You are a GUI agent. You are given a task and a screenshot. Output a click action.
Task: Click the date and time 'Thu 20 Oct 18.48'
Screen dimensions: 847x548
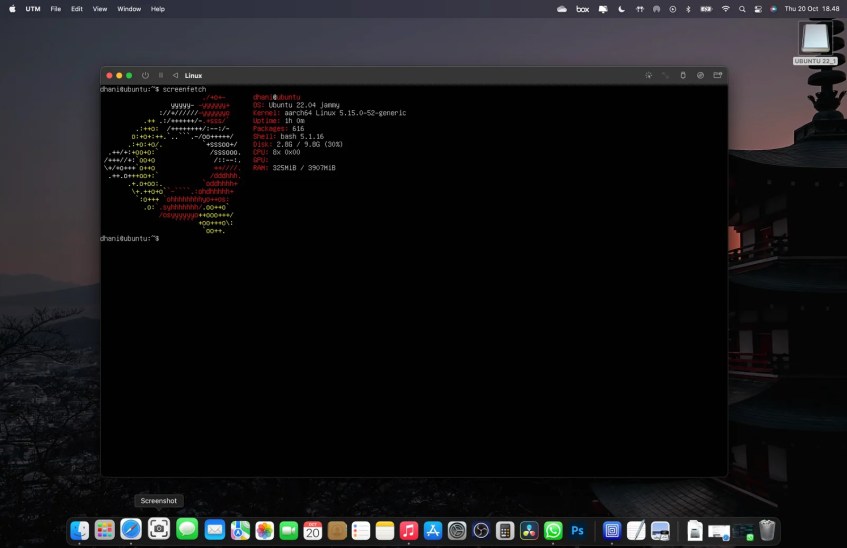[x=812, y=9]
